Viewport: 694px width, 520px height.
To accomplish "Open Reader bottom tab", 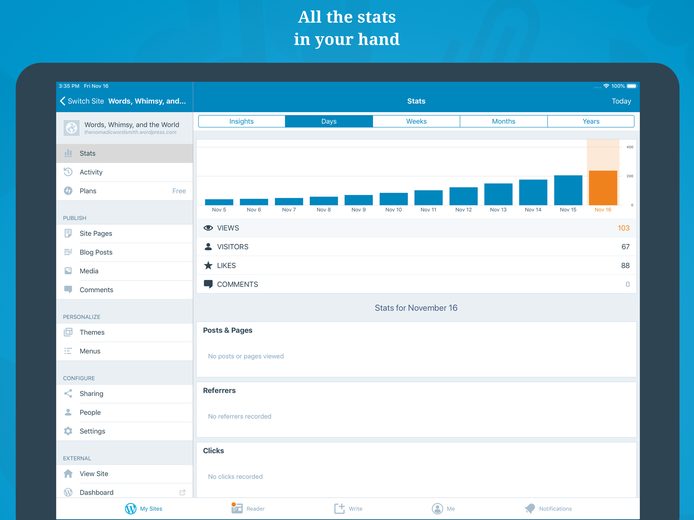I will (248, 508).
